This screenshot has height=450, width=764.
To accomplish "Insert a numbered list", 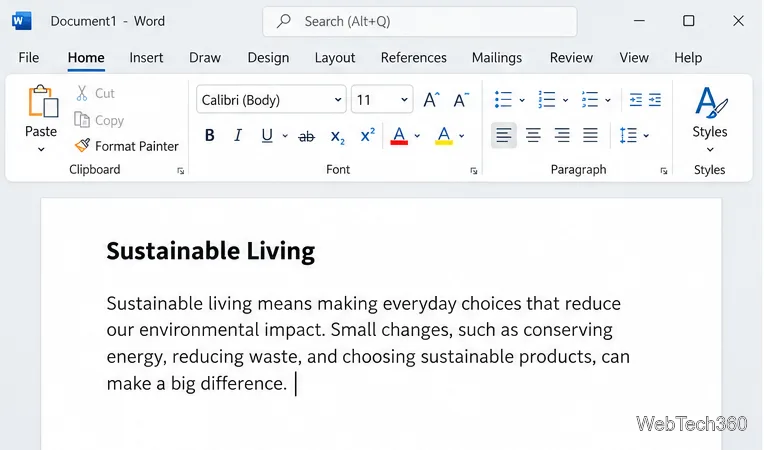I will (547, 100).
